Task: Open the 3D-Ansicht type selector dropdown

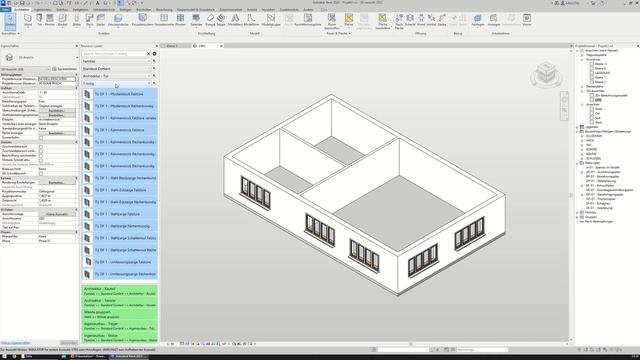Action: pos(39,58)
